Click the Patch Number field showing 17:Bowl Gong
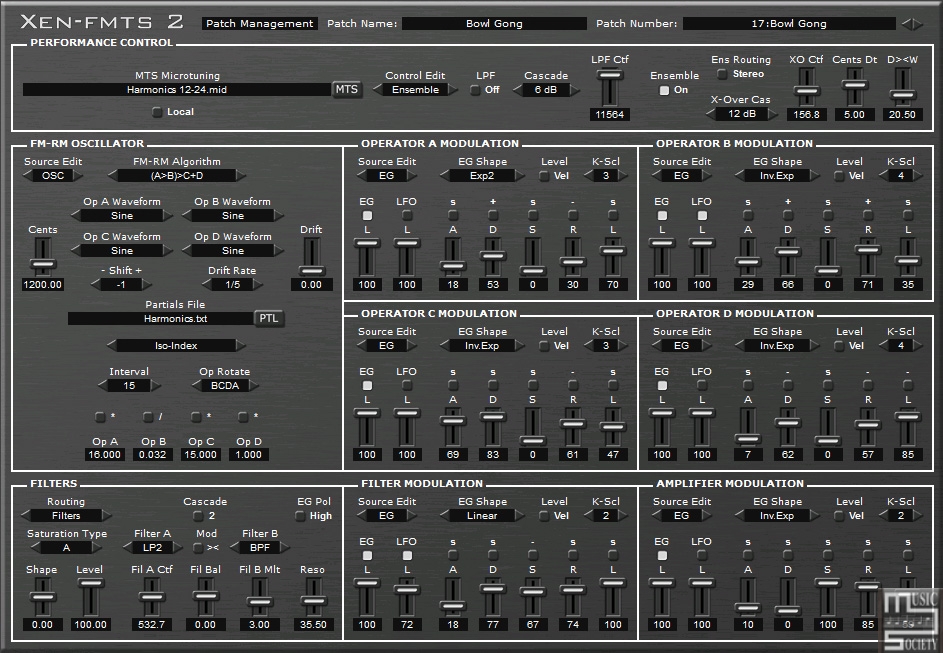 coord(789,23)
